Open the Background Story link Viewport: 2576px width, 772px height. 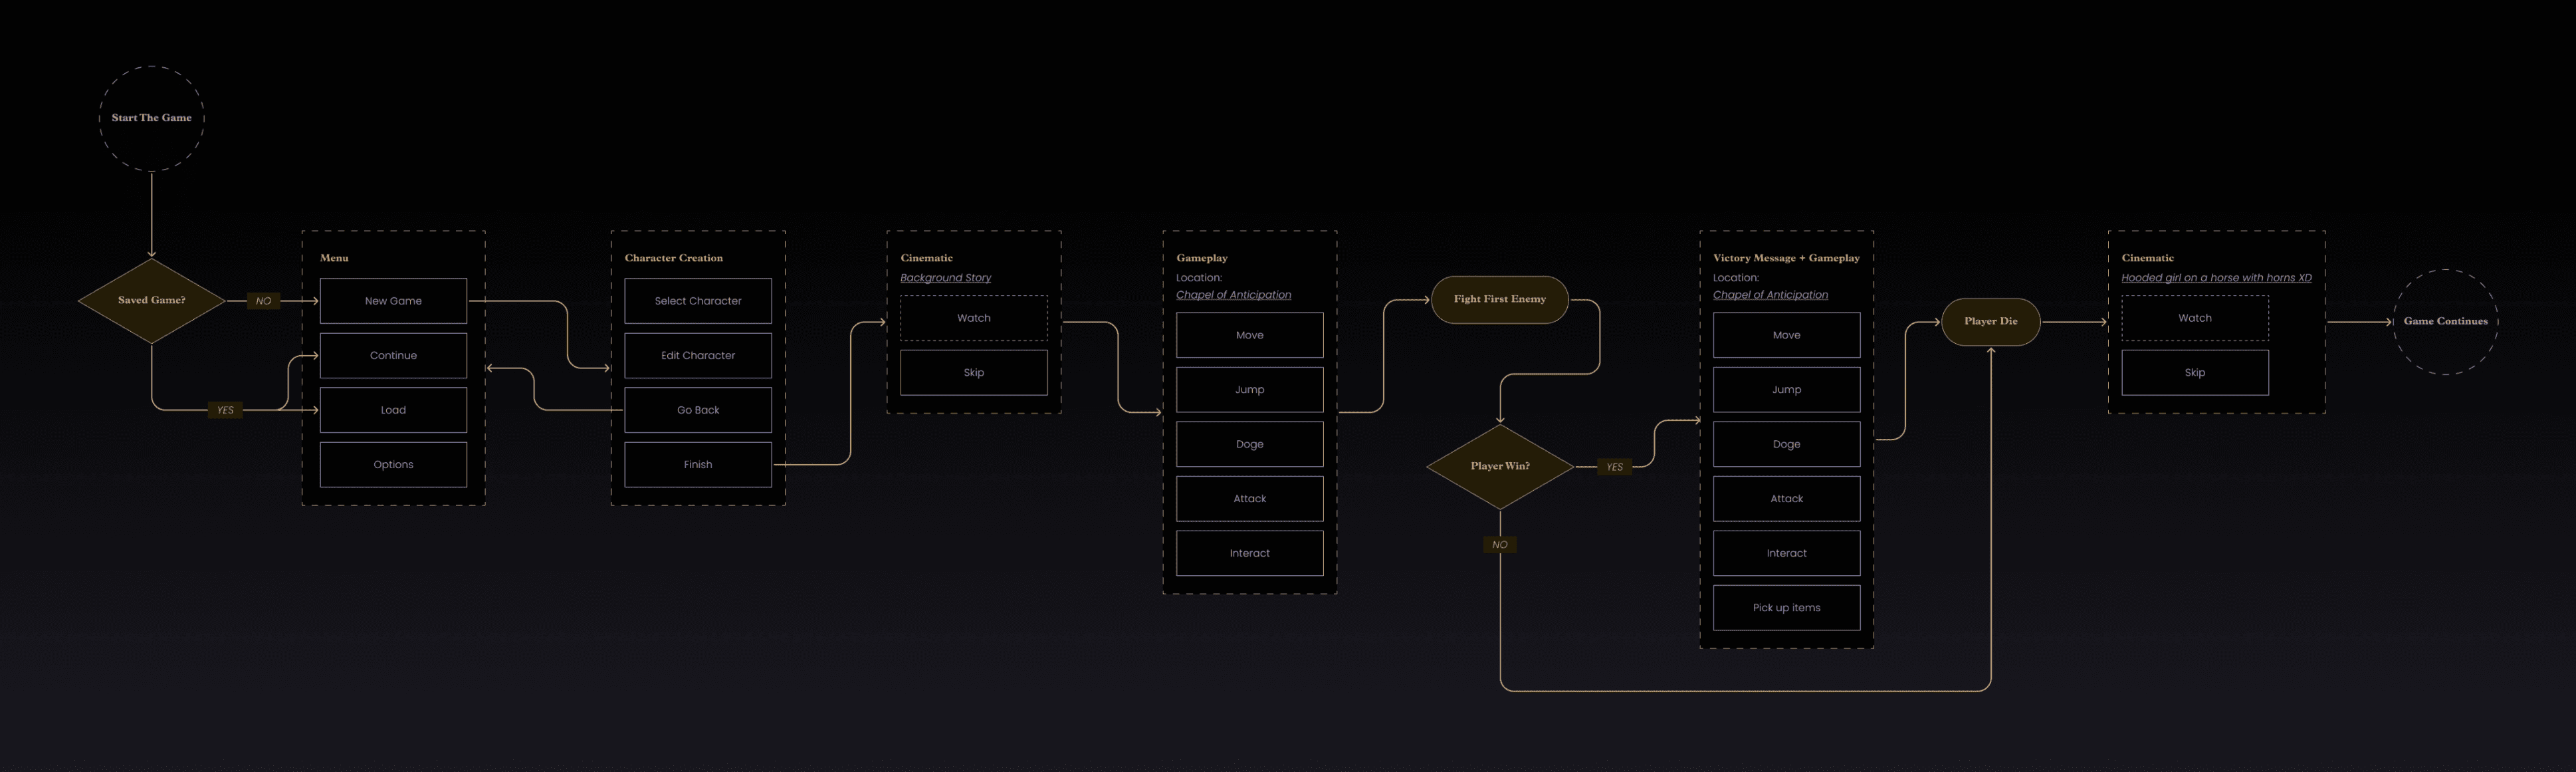click(x=945, y=278)
